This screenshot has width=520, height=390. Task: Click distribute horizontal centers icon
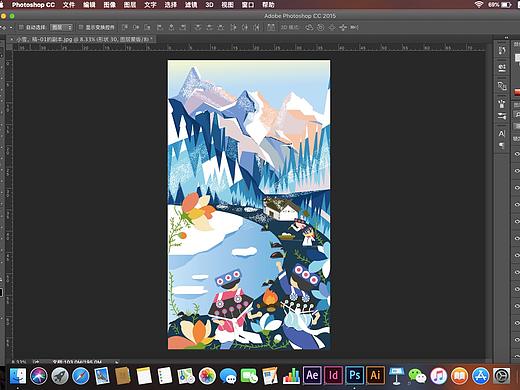(245, 27)
